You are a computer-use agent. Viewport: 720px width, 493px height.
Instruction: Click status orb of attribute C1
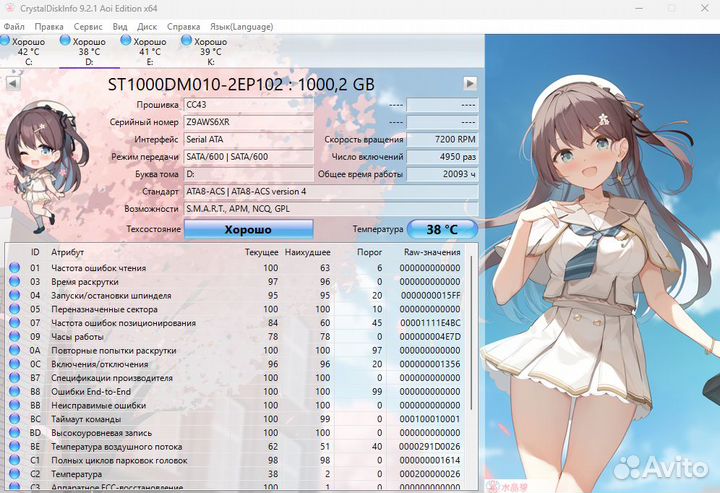coord(14,460)
